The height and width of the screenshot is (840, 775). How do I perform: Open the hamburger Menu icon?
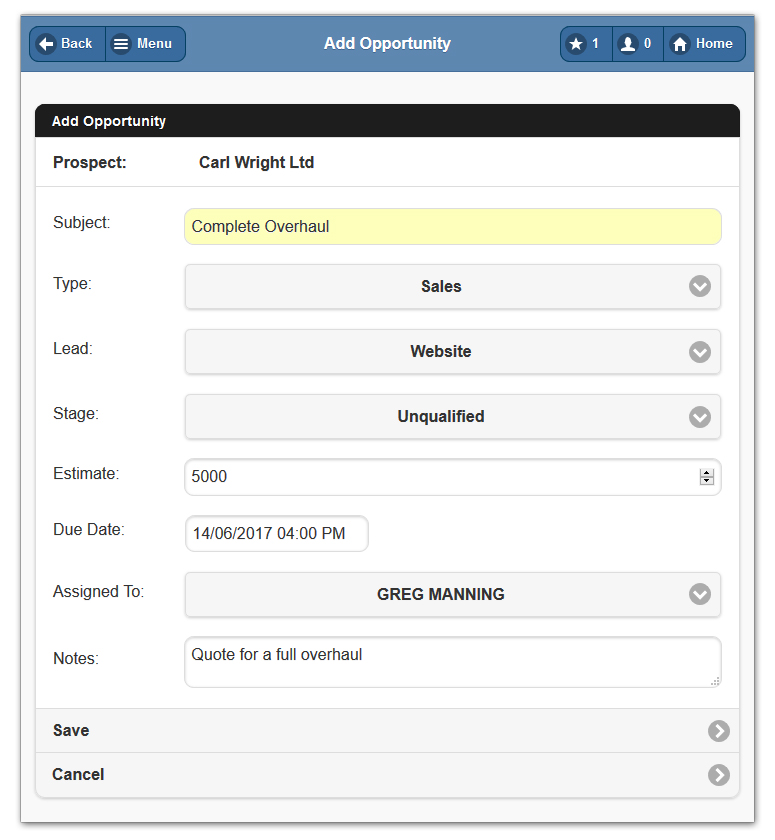pos(121,44)
